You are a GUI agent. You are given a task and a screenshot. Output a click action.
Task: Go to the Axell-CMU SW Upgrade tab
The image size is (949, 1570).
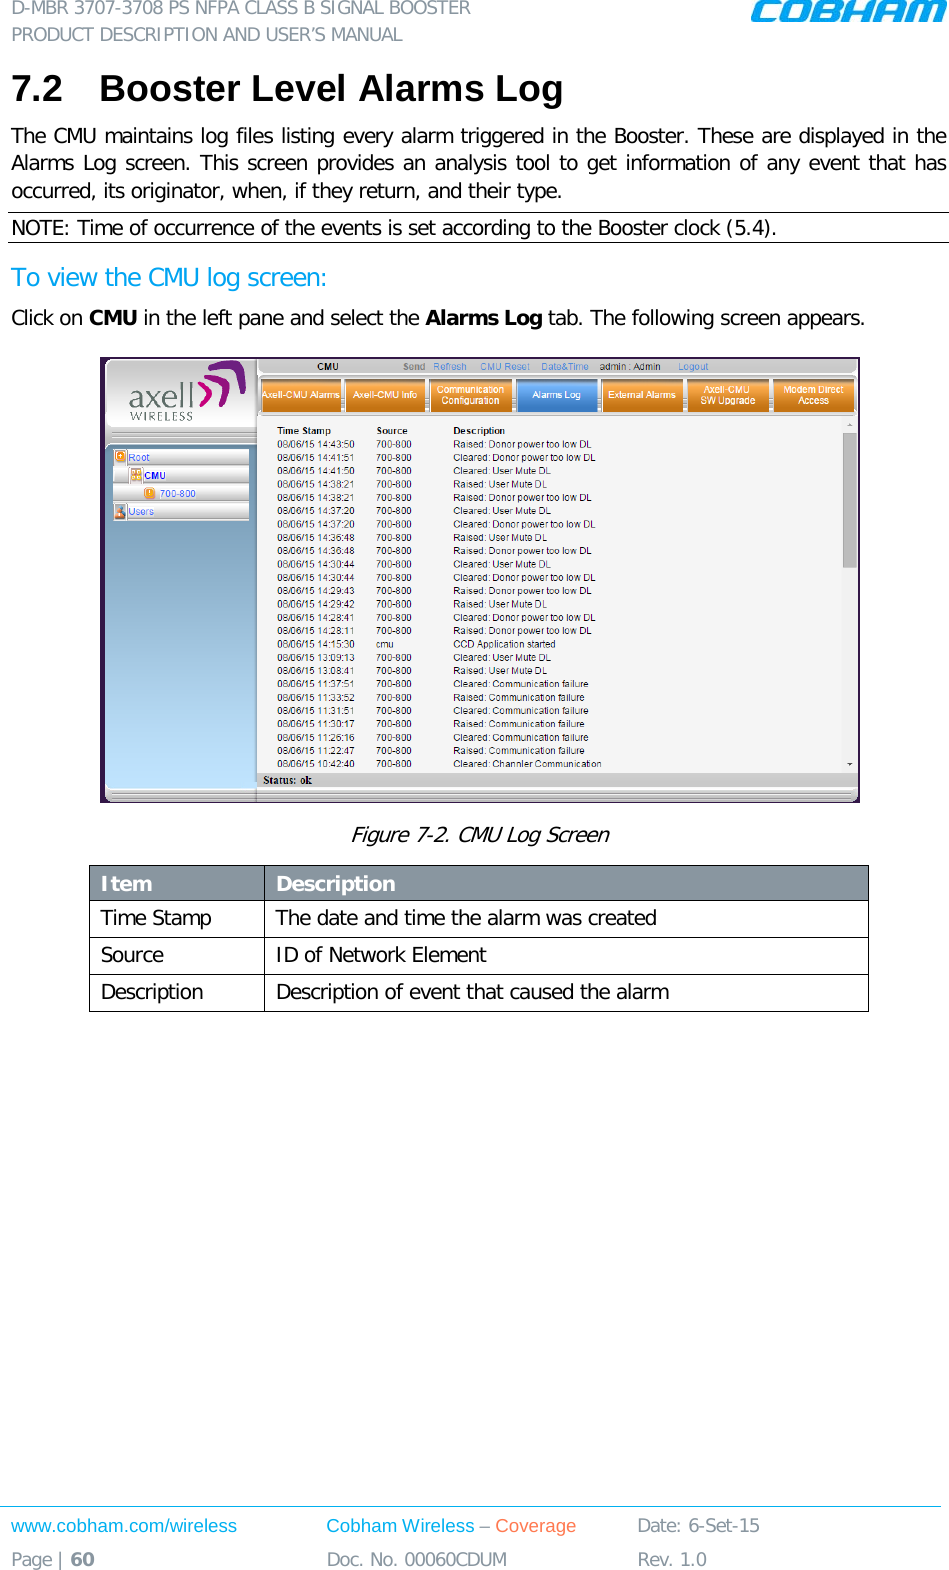pos(727,395)
